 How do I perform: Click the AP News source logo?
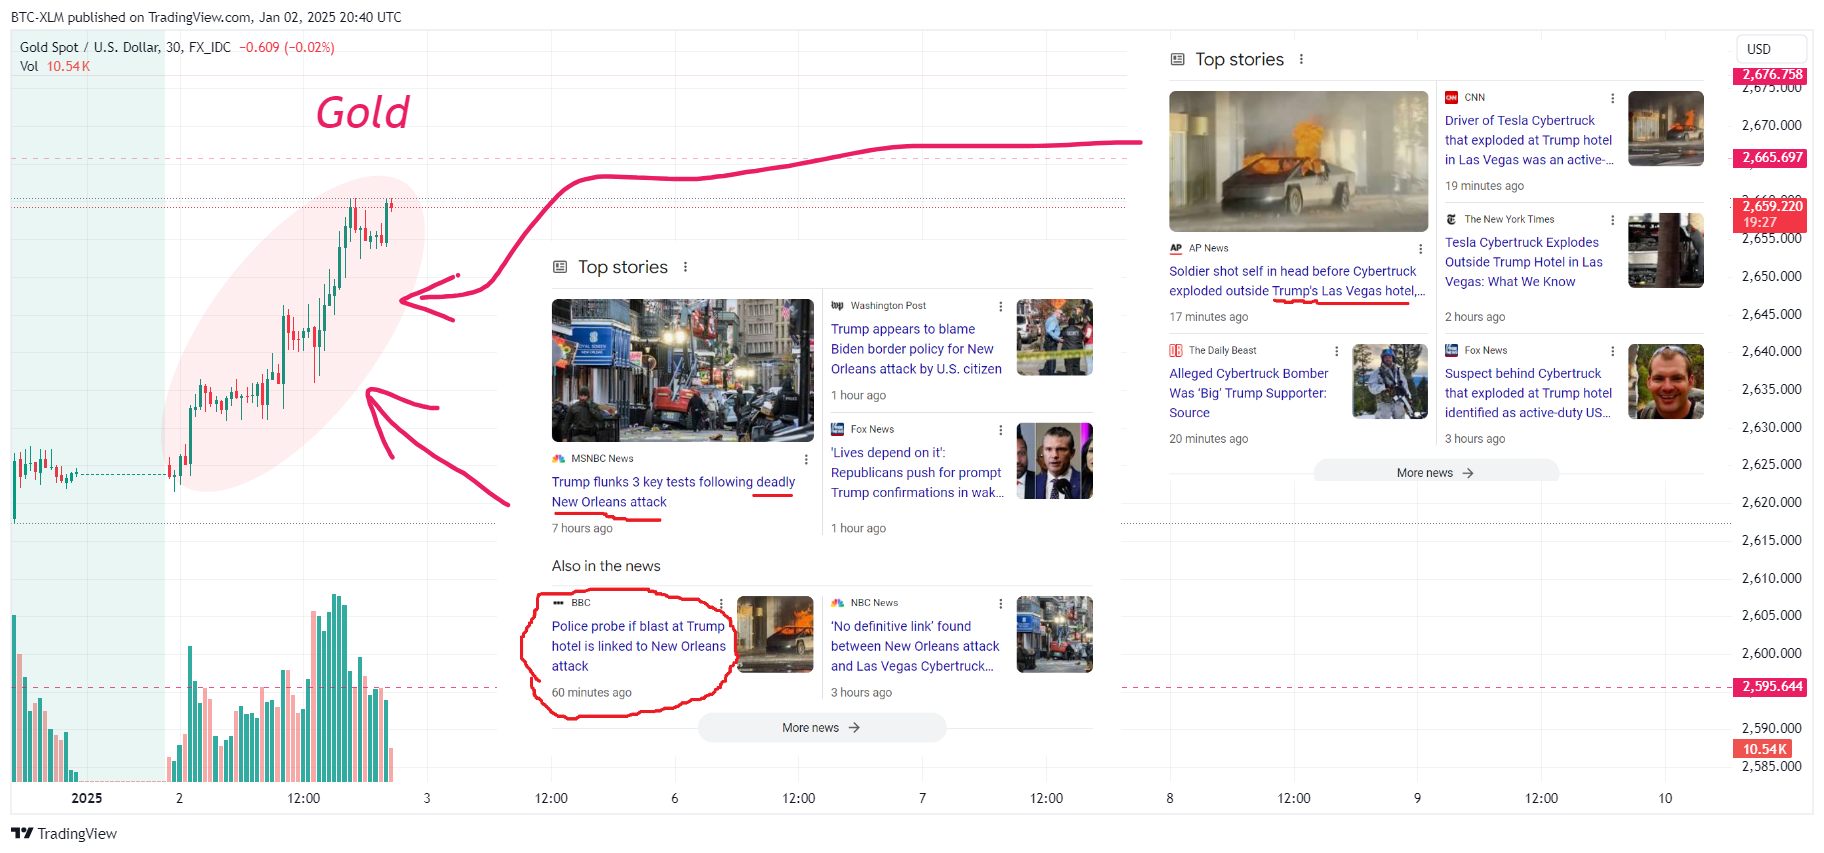click(1176, 248)
